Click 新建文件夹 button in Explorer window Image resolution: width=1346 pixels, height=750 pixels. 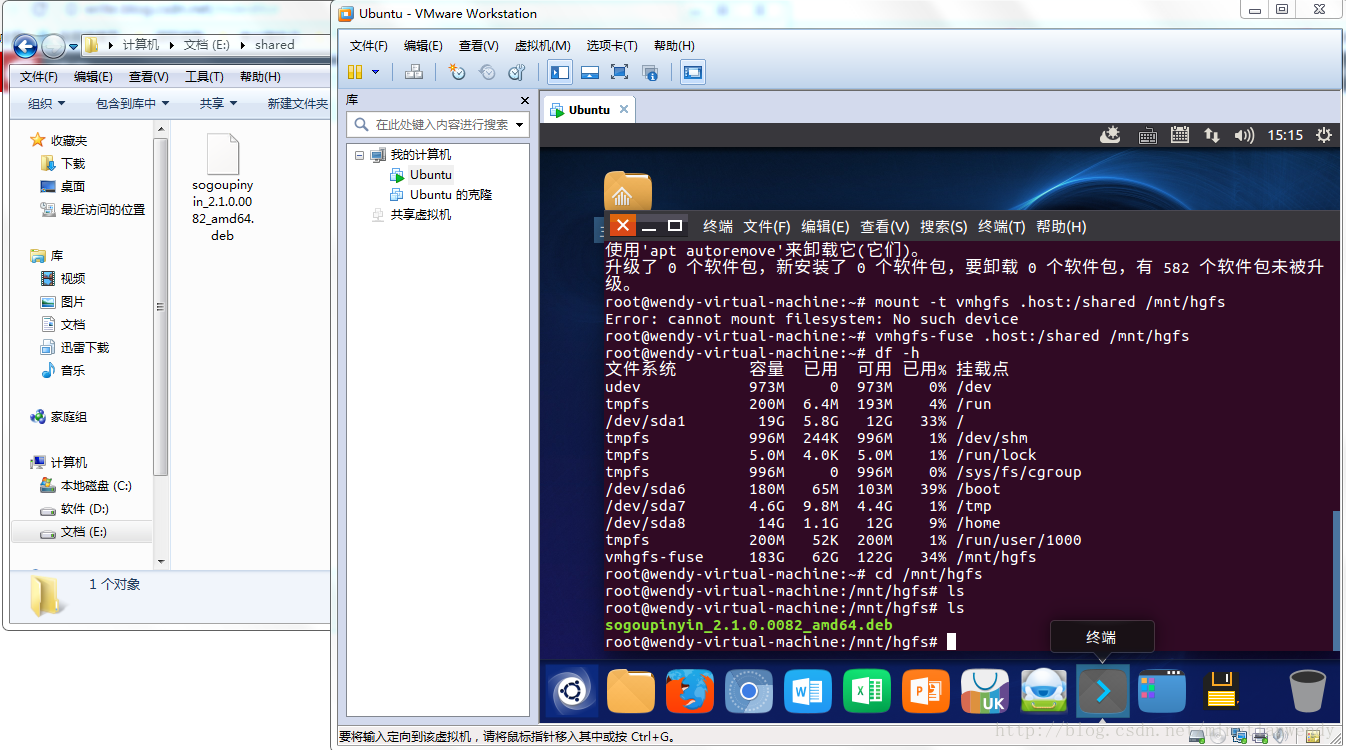(x=298, y=103)
